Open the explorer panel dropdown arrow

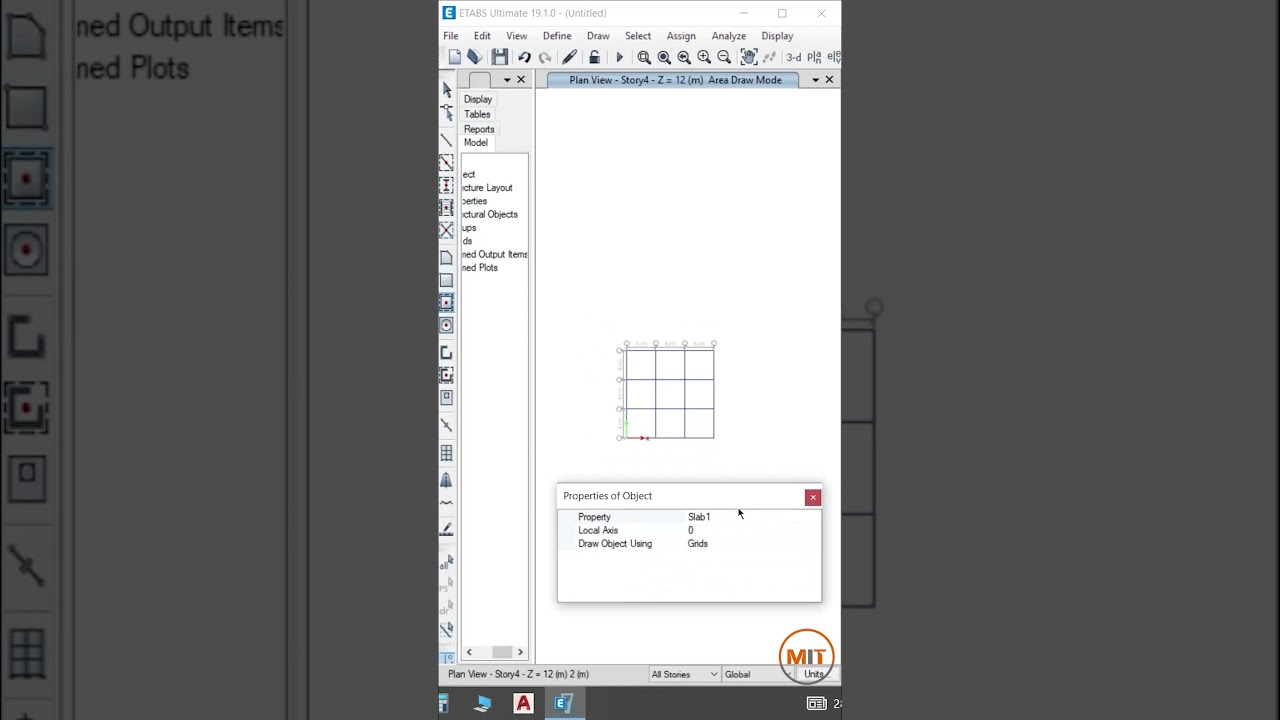507,80
